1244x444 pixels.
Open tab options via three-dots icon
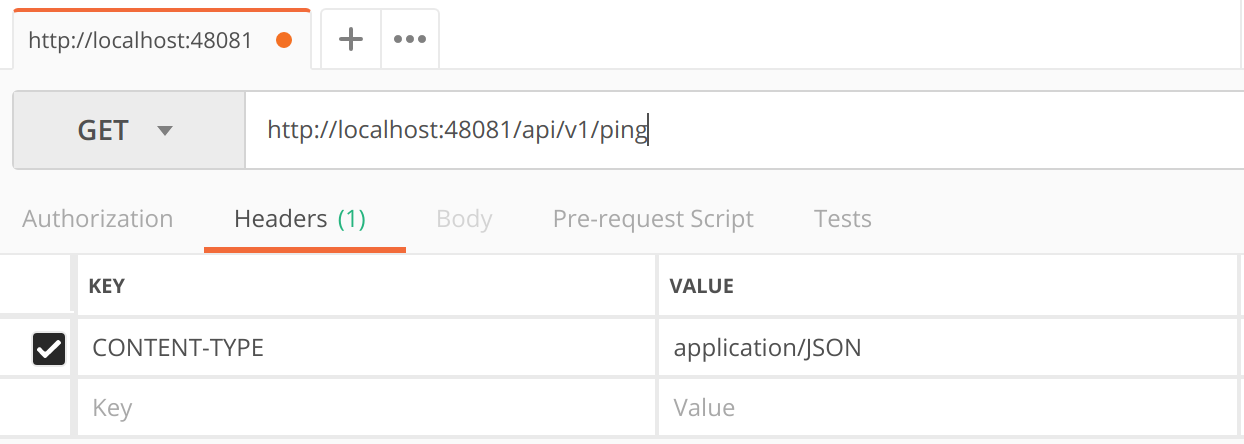coord(410,40)
